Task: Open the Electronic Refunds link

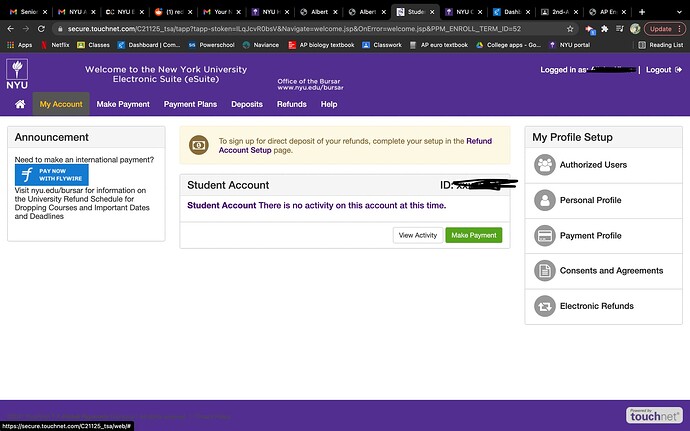Action: [597, 306]
